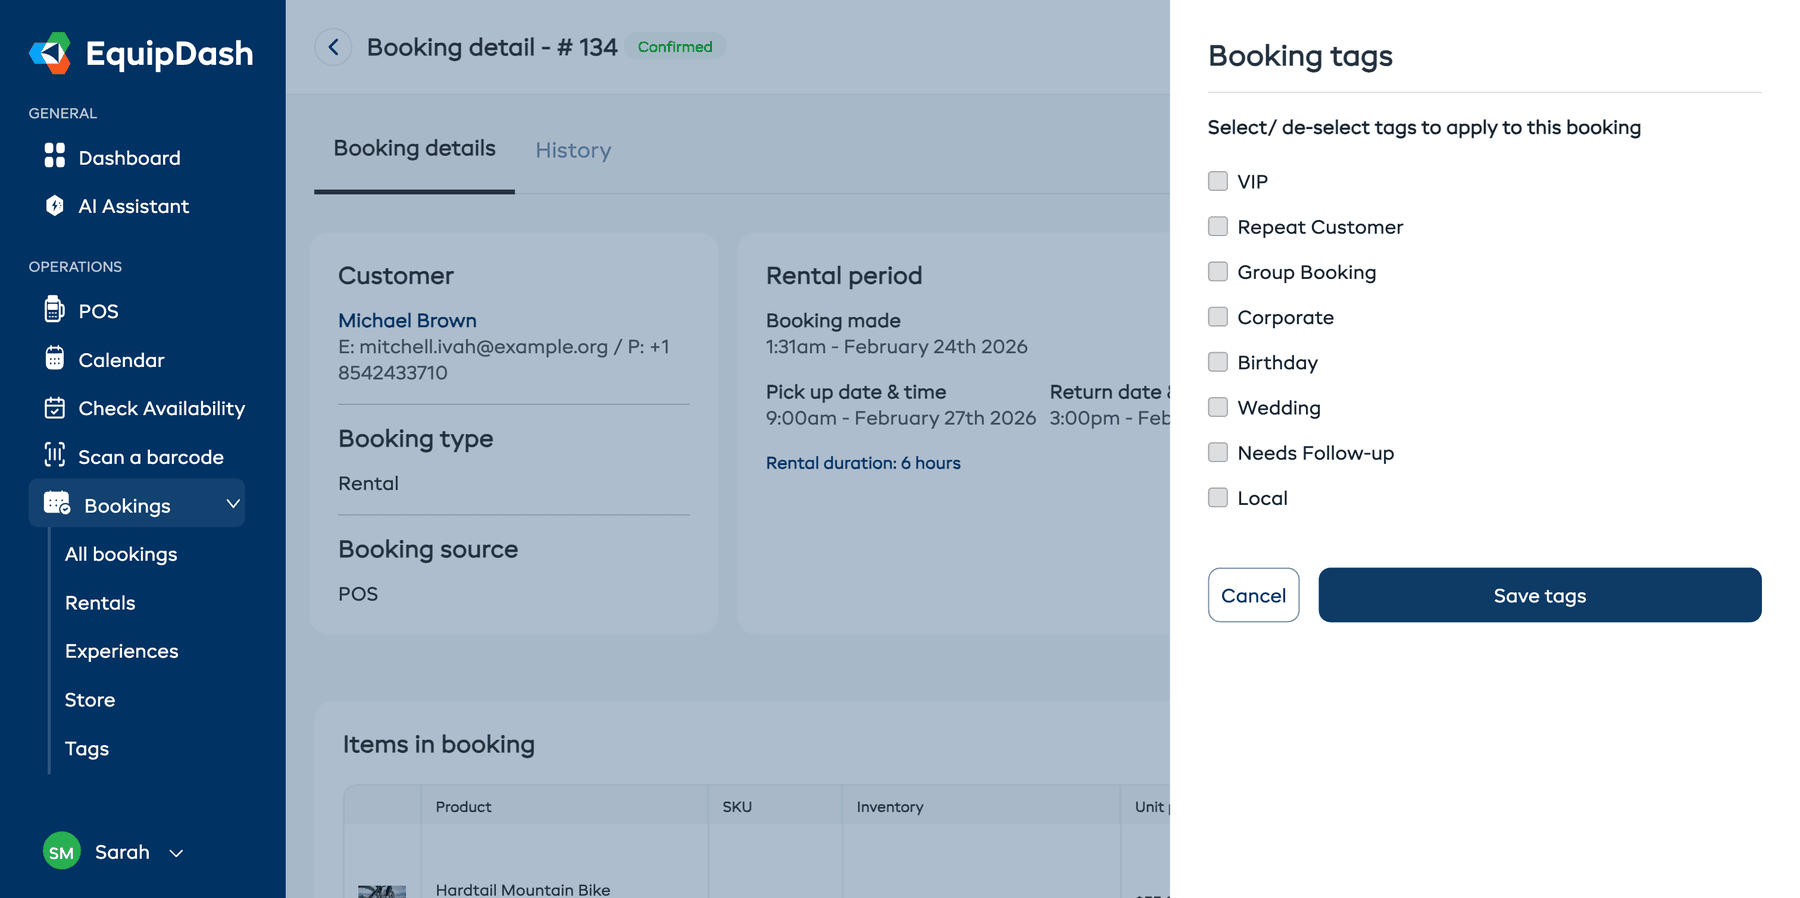Click the POS label in sidebar
Screen dimensions: 1800x898
99,311
